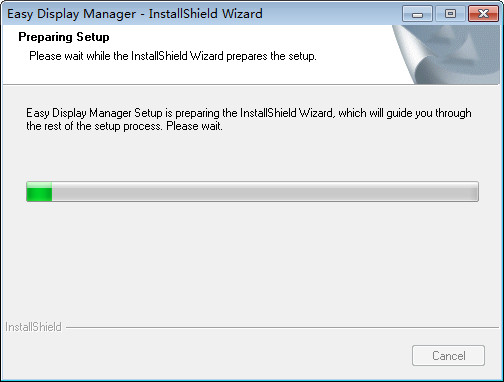
Task: Click the green filled segment of progress bar
Action: (x=39, y=192)
